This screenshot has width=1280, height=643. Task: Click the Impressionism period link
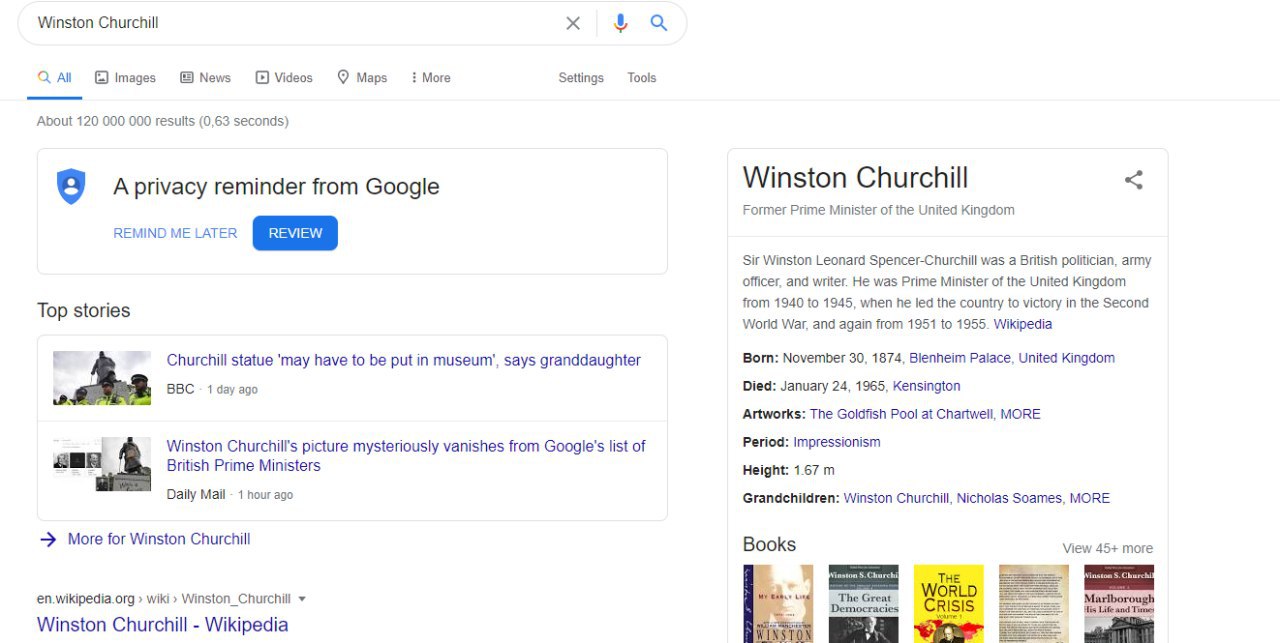837,442
